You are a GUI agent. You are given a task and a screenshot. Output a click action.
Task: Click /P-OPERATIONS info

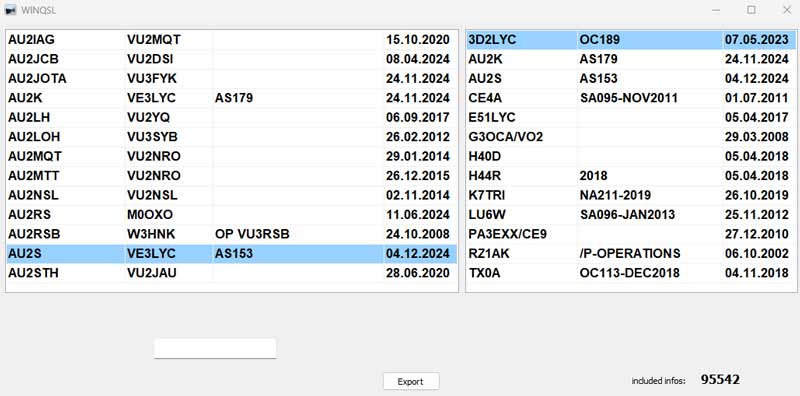click(x=630, y=253)
